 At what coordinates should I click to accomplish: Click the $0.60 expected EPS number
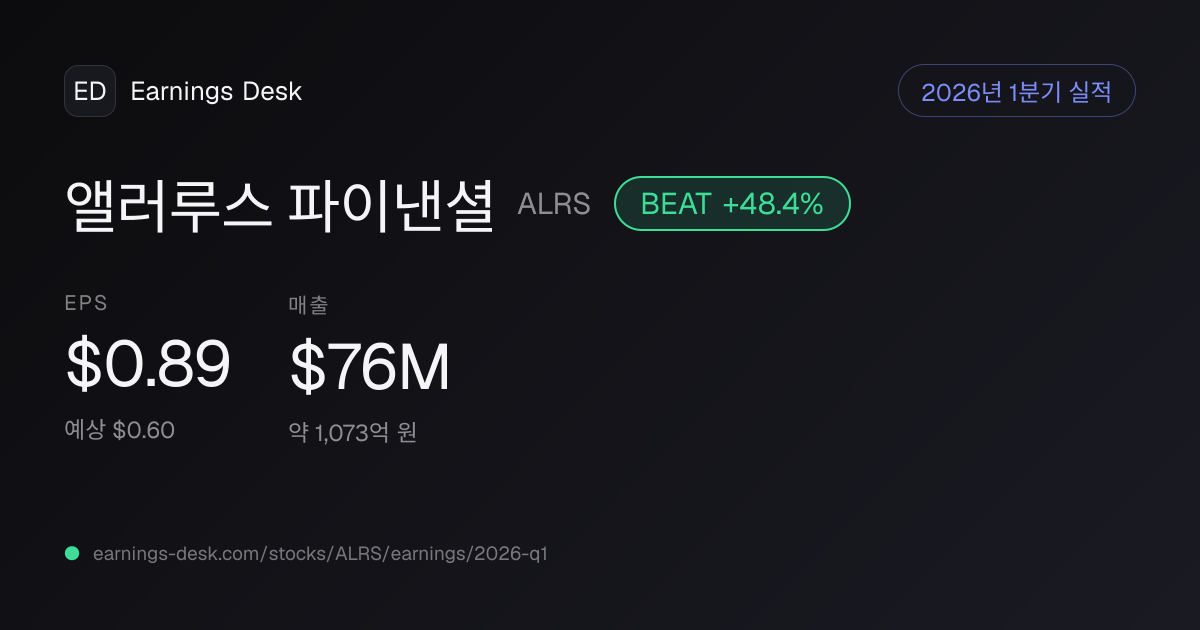[144, 431]
